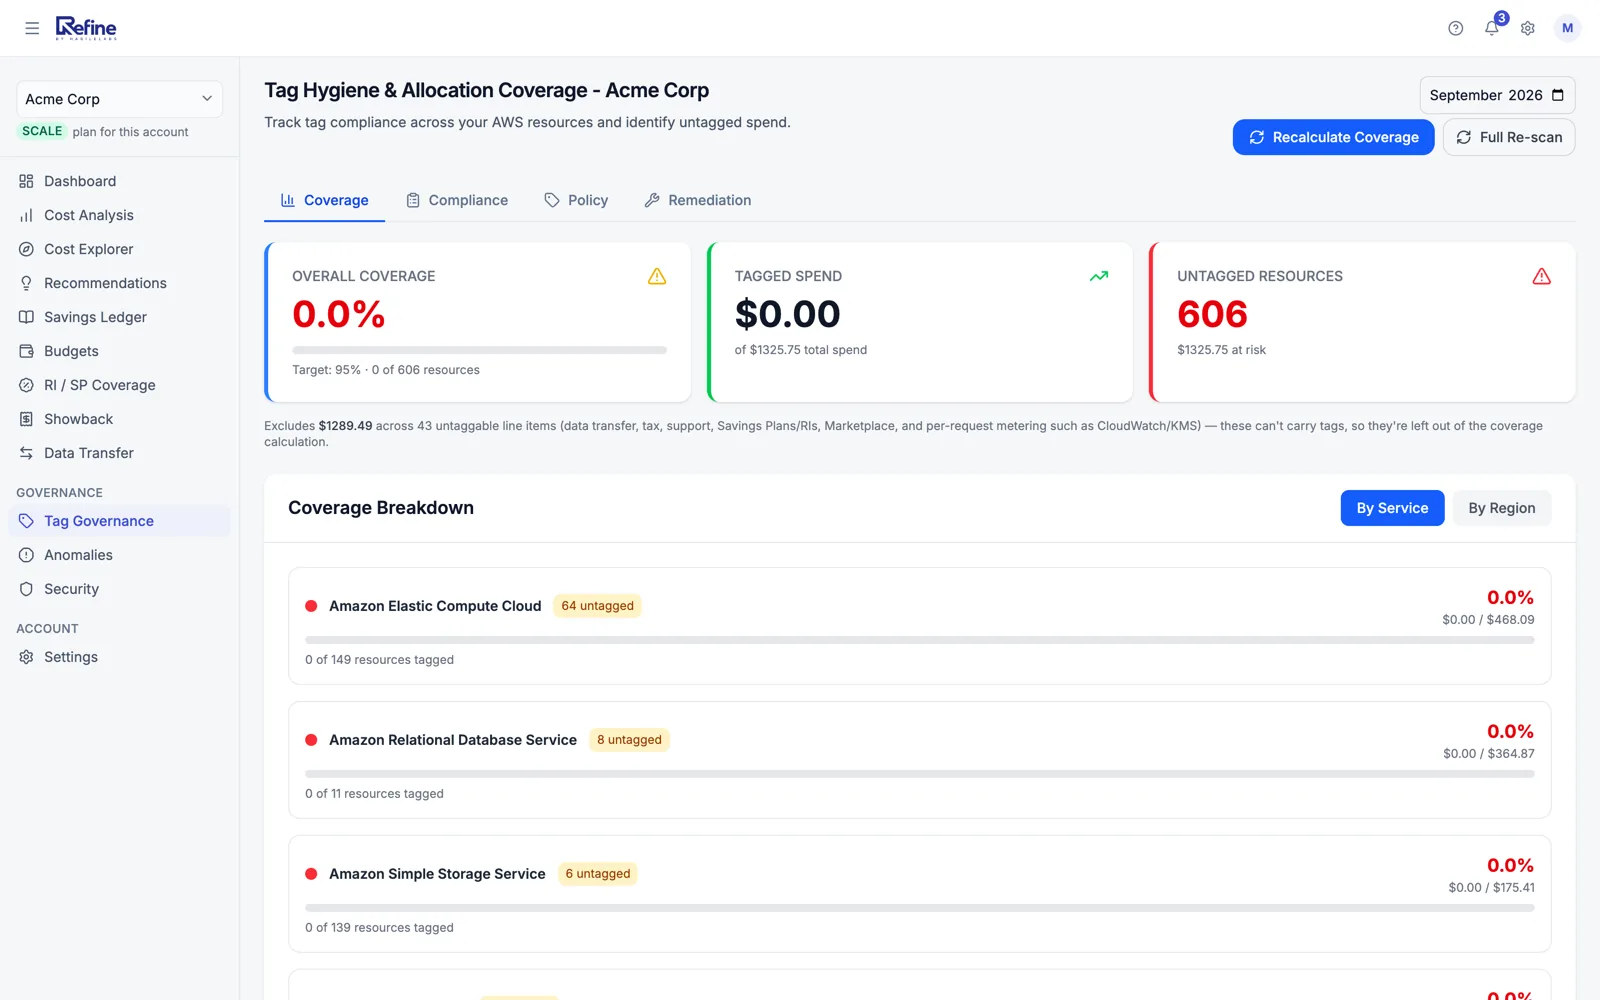The image size is (1600, 1000).
Task: Open the help question mark icon
Action: click(x=1456, y=28)
